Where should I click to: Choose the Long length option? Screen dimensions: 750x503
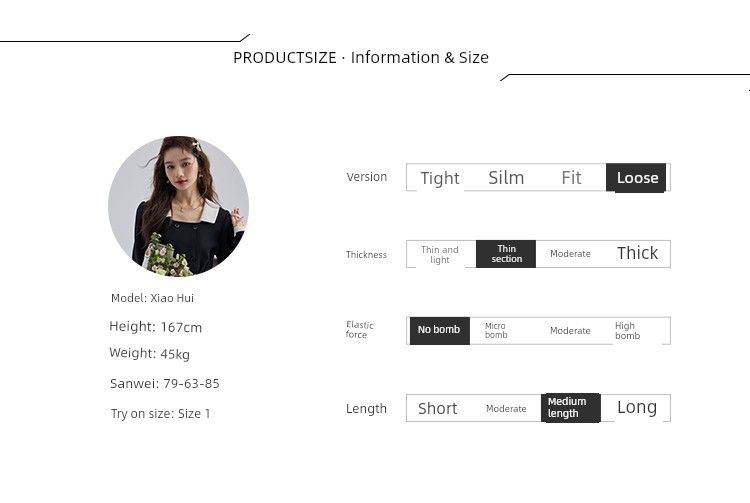click(637, 407)
